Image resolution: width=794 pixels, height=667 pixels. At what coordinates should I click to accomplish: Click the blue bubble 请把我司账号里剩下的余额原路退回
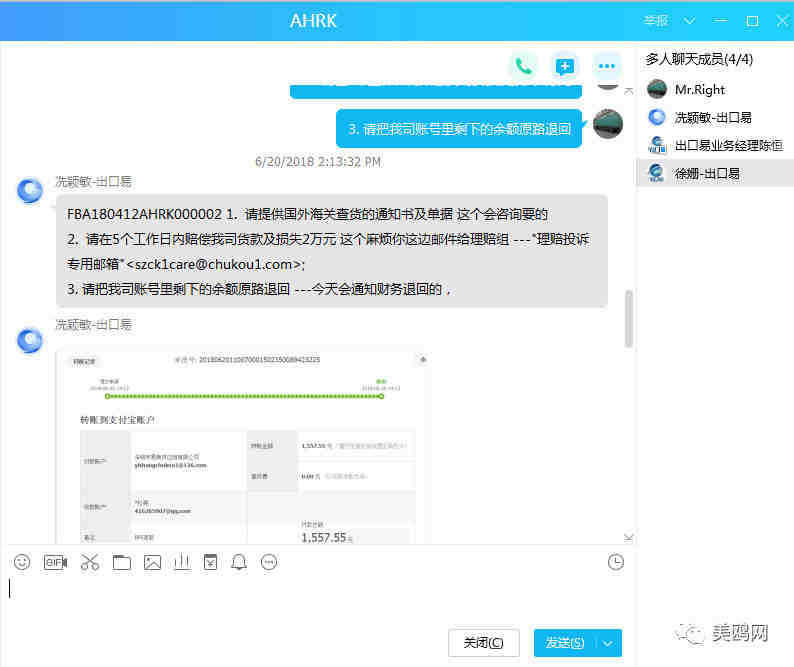click(459, 129)
